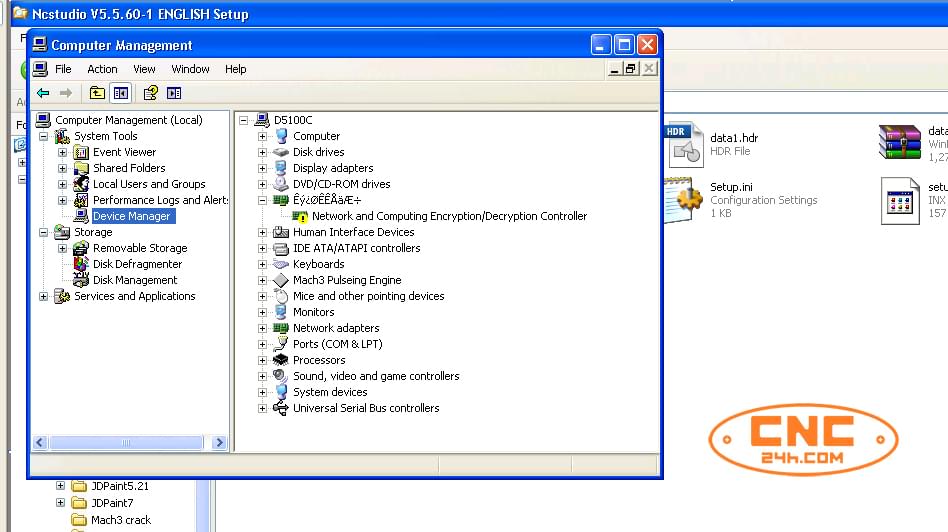This screenshot has width=948, height=532.
Task: Click the Sound, video and game controllers icon
Action: pyautogui.click(x=281, y=376)
